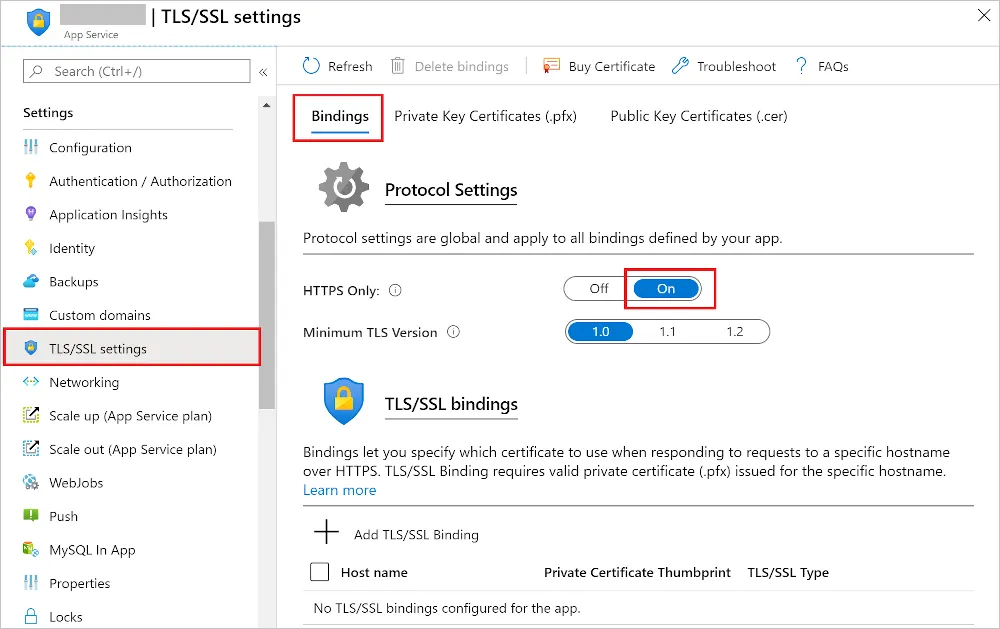
Task: Collapse the sidebar using the double chevron
Action: 262,71
